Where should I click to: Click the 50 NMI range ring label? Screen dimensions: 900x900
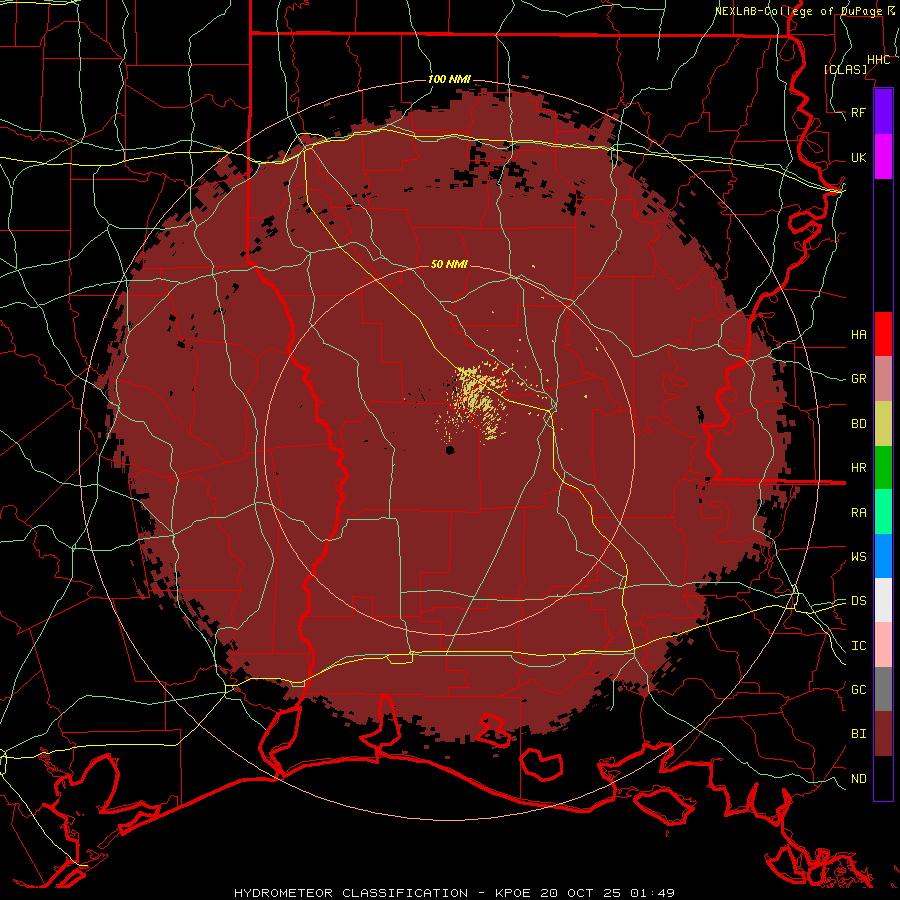pyautogui.click(x=449, y=264)
